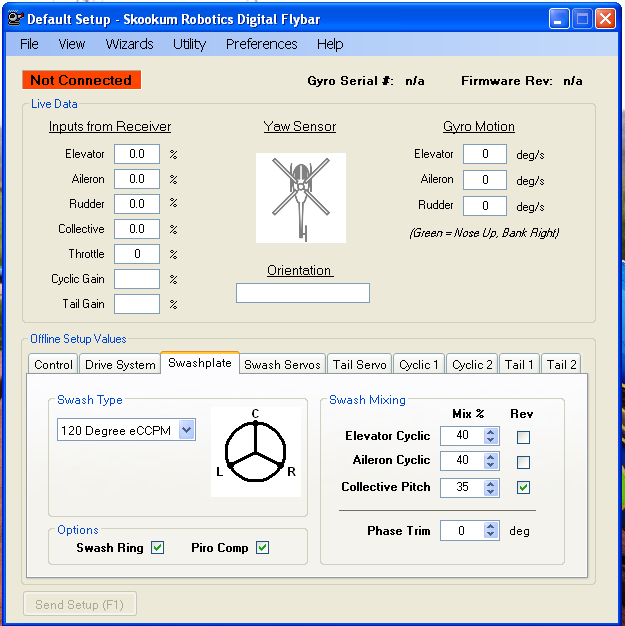The image size is (625, 626).
Task: Decrease Elevator Cyclic mix with down arrow
Action: [491, 440]
